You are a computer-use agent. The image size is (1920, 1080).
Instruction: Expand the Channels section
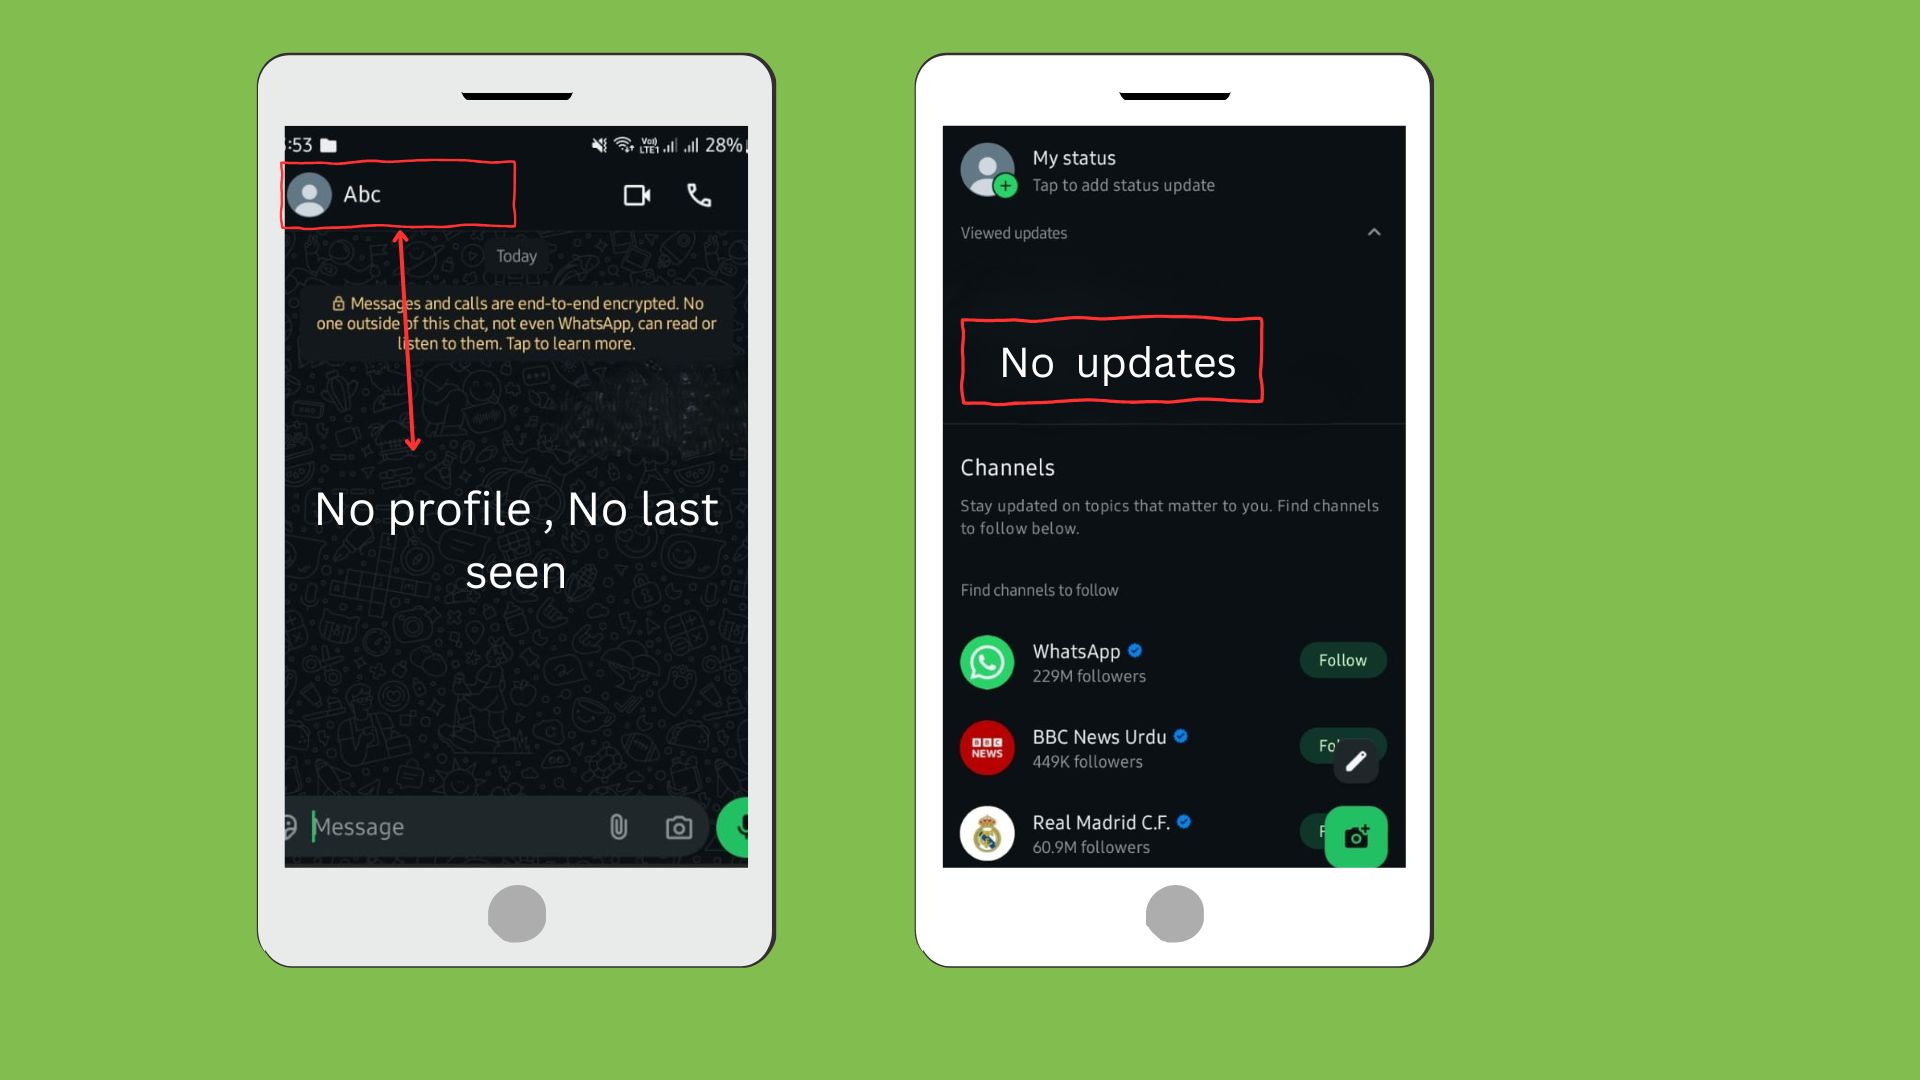point(1007,467)
